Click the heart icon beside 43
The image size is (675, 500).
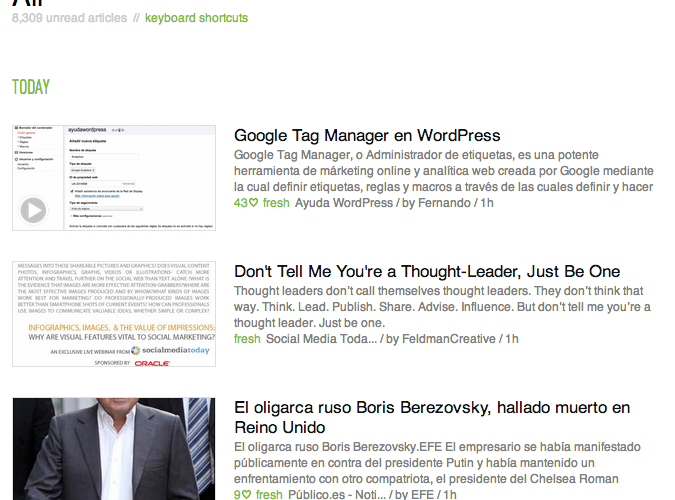[x=254, y=203]
